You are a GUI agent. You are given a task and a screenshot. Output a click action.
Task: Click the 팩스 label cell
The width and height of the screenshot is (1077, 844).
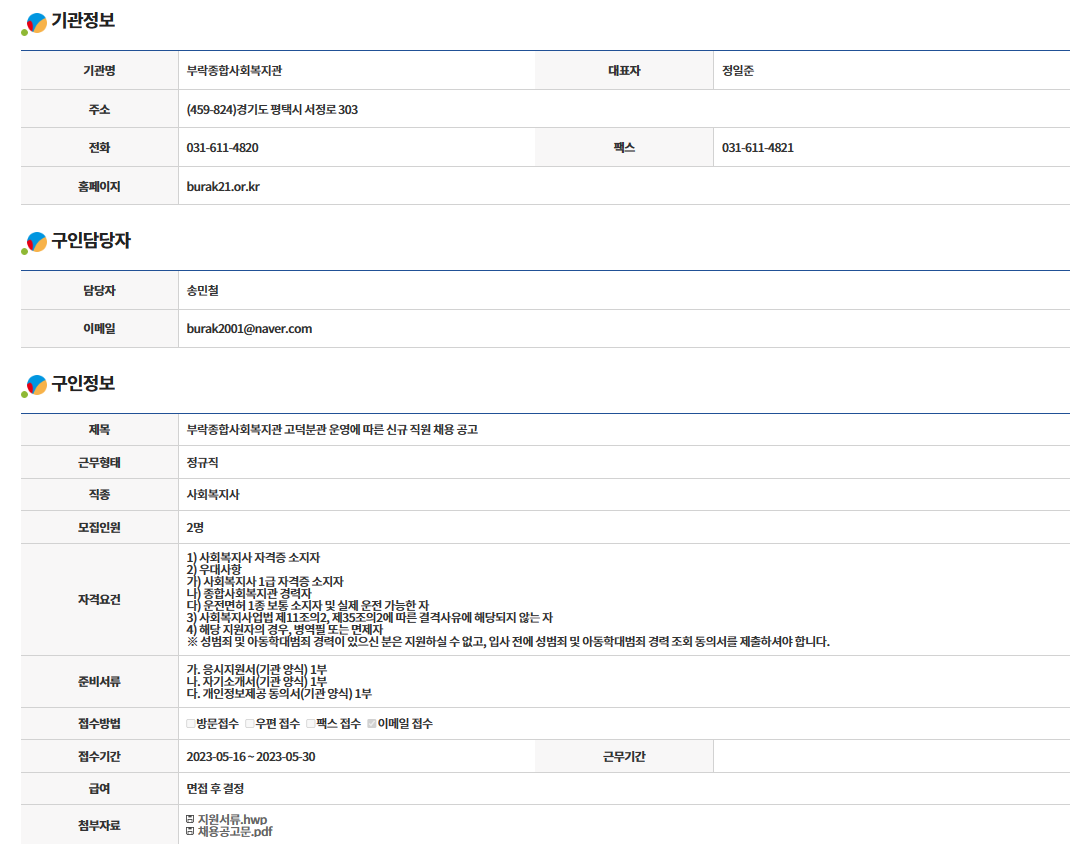click(x=624, y=148)
